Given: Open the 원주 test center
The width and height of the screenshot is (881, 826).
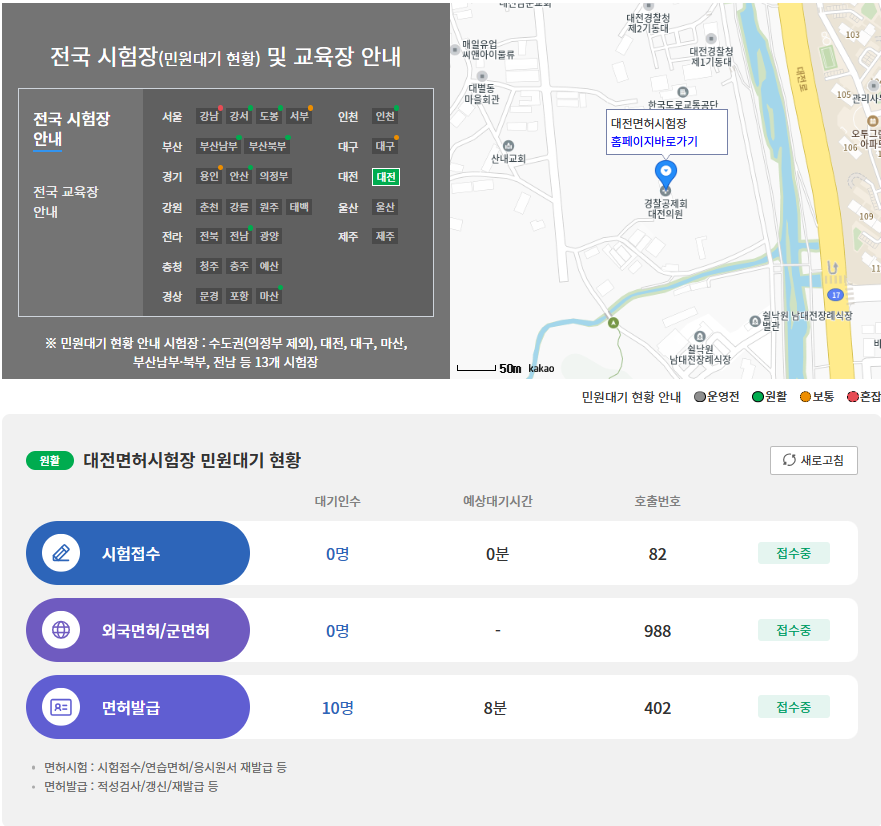Looking at the screenshot, I should point(269,207).
